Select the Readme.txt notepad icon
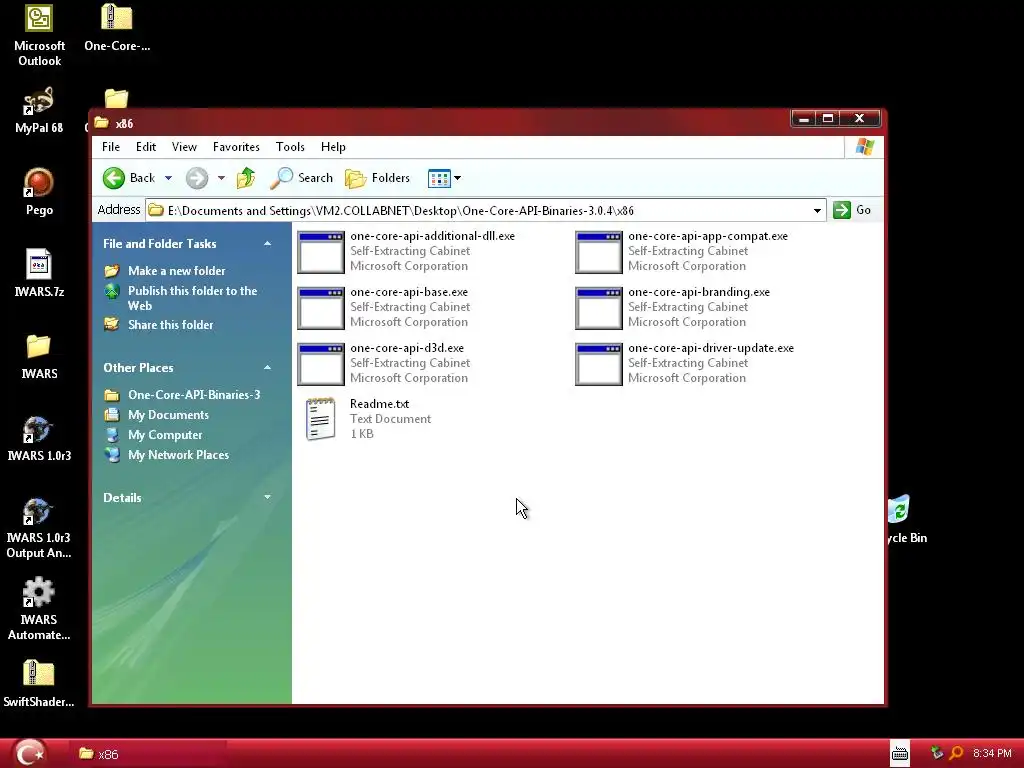The width and height of the screenshot is (1024, 768). [x=321, y=419]
